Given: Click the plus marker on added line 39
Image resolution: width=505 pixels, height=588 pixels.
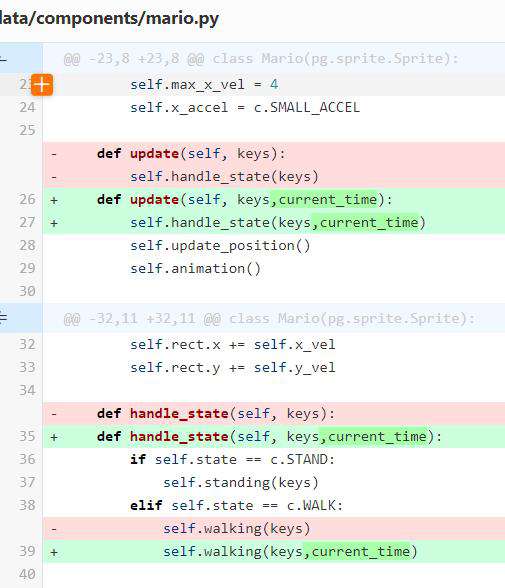Looking at the screenshot, I should point(54,552).
